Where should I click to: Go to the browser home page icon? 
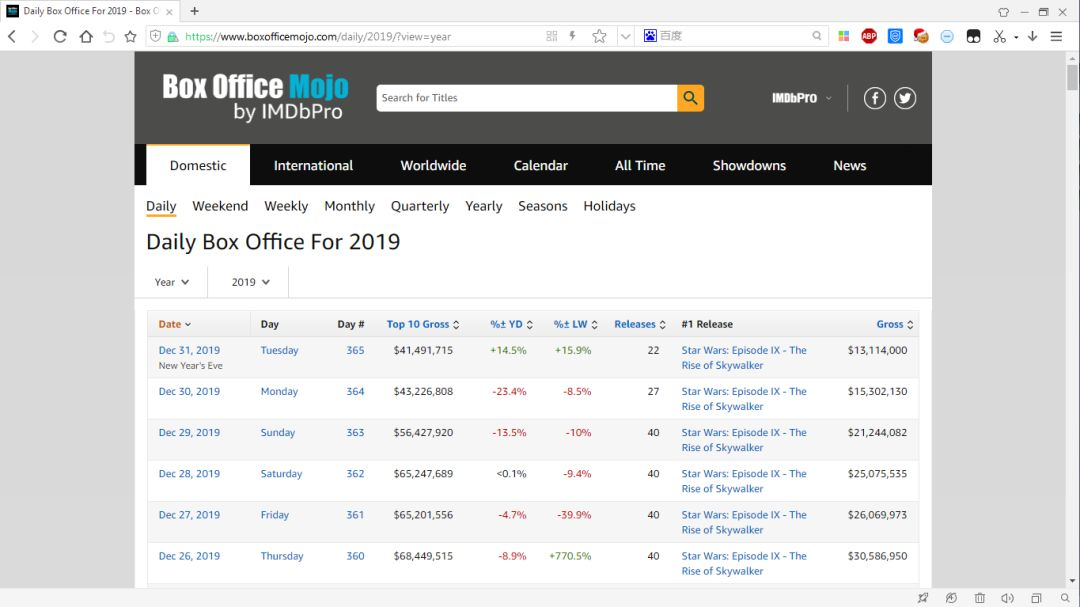[x=86, y=36]
